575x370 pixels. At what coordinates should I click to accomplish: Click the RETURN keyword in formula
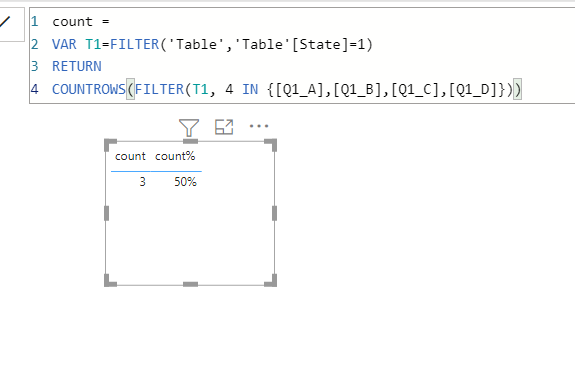coord(77,66)
